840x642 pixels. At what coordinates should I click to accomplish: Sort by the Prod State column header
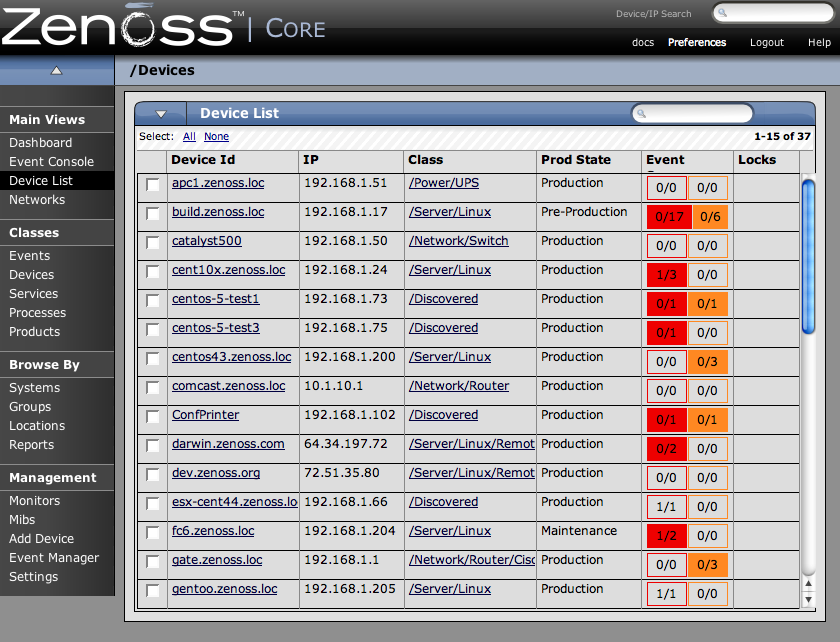576,160
